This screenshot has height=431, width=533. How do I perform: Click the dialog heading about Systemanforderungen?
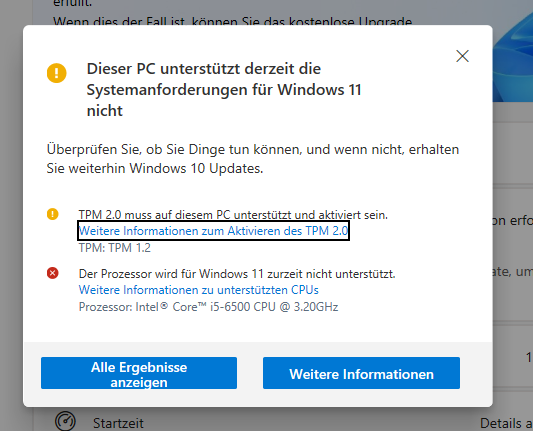coord(224,90)
